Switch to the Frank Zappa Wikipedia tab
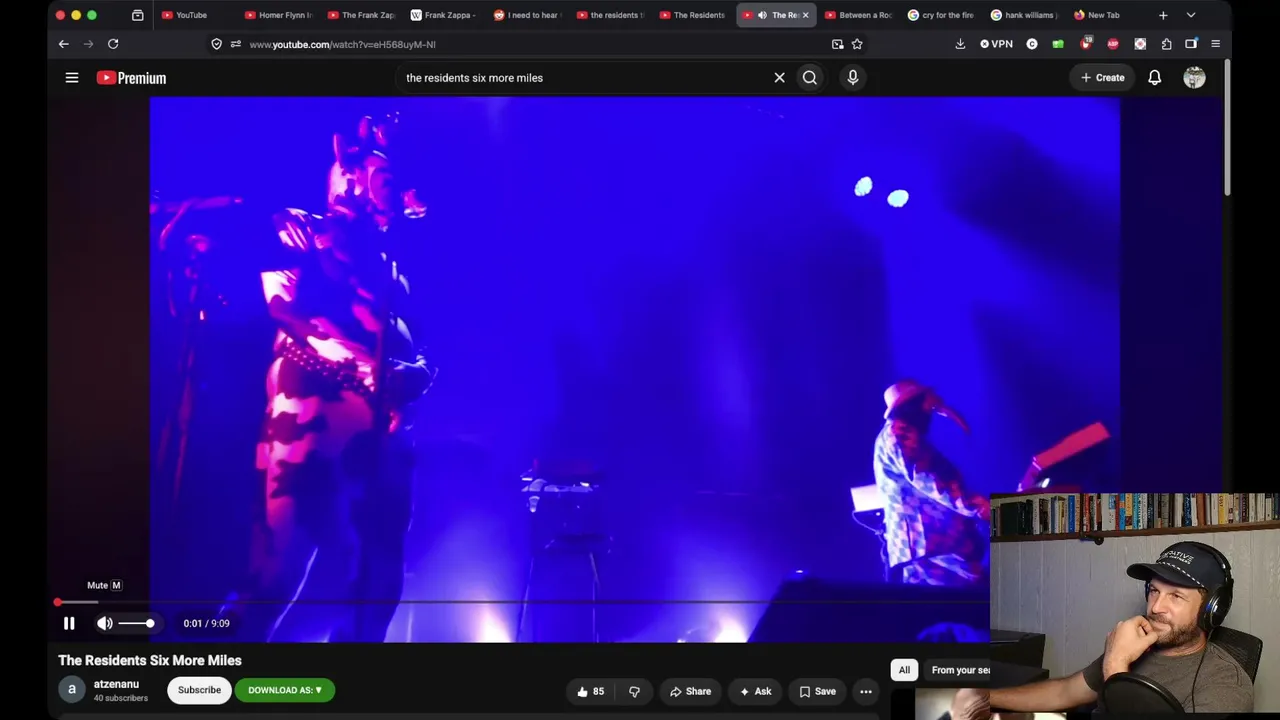This screenshot has width=1280, height=720. pos(444,15)
